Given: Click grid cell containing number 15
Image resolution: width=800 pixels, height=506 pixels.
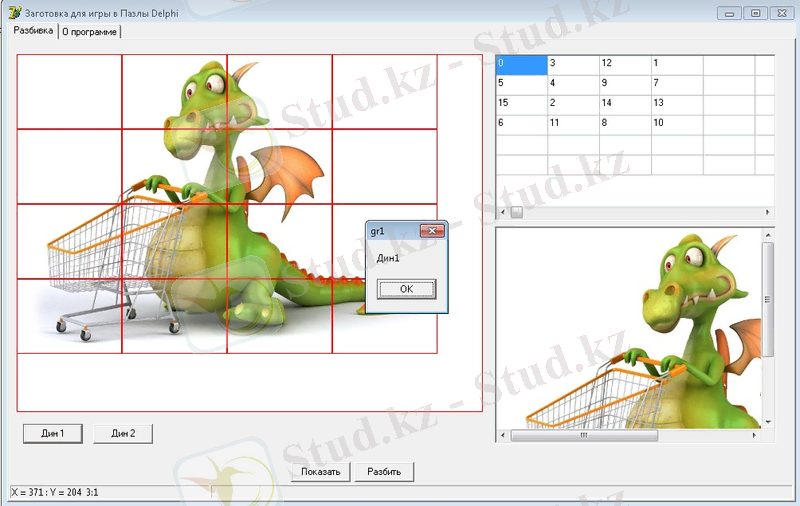Looking at the screenshot, I should (521, 103).
